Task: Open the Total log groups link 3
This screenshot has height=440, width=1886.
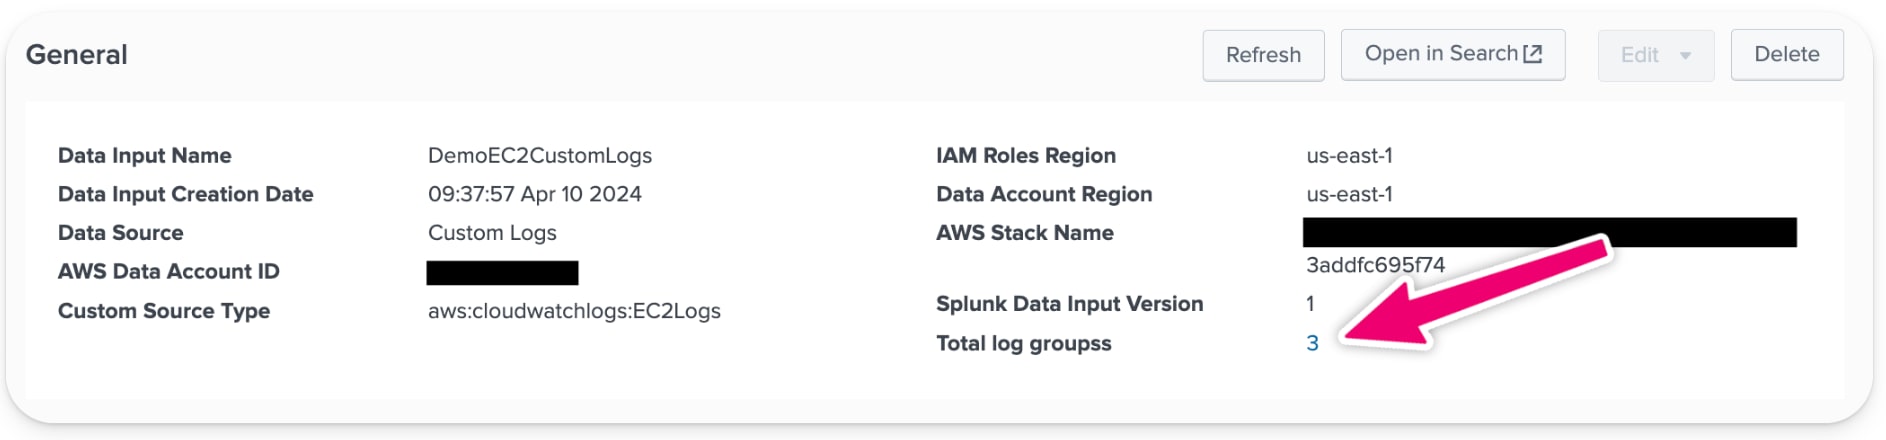Action: coord(1312,343)
